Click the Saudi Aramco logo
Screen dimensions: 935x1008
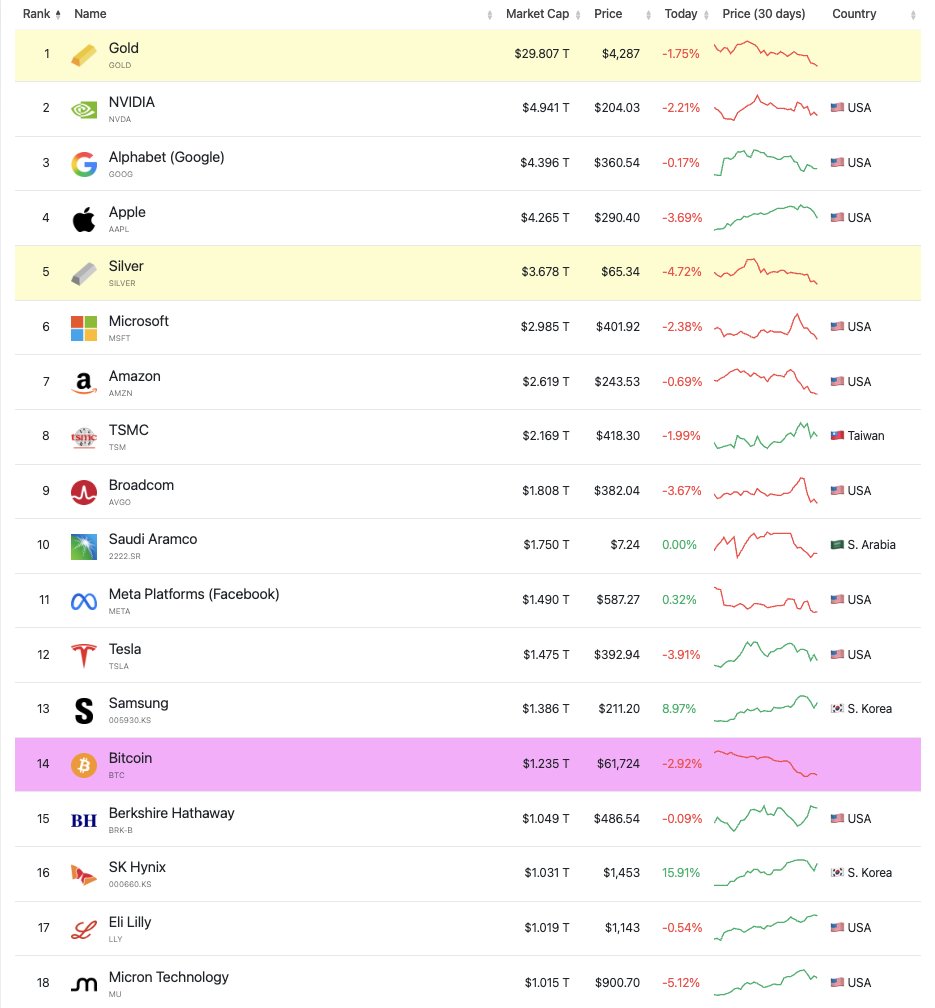[84, 547]
